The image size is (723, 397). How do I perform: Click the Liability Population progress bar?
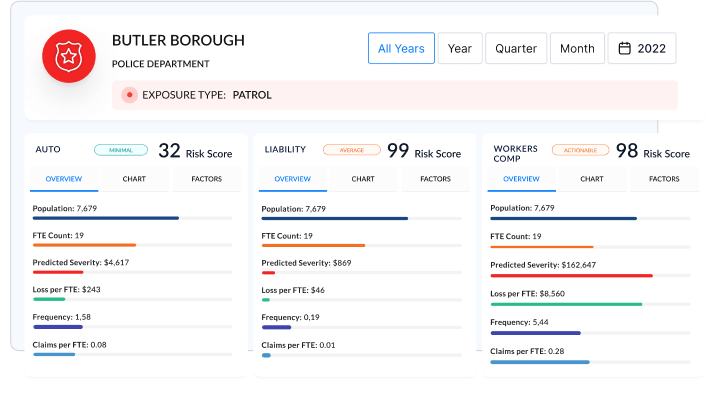(x=362, y=219)
